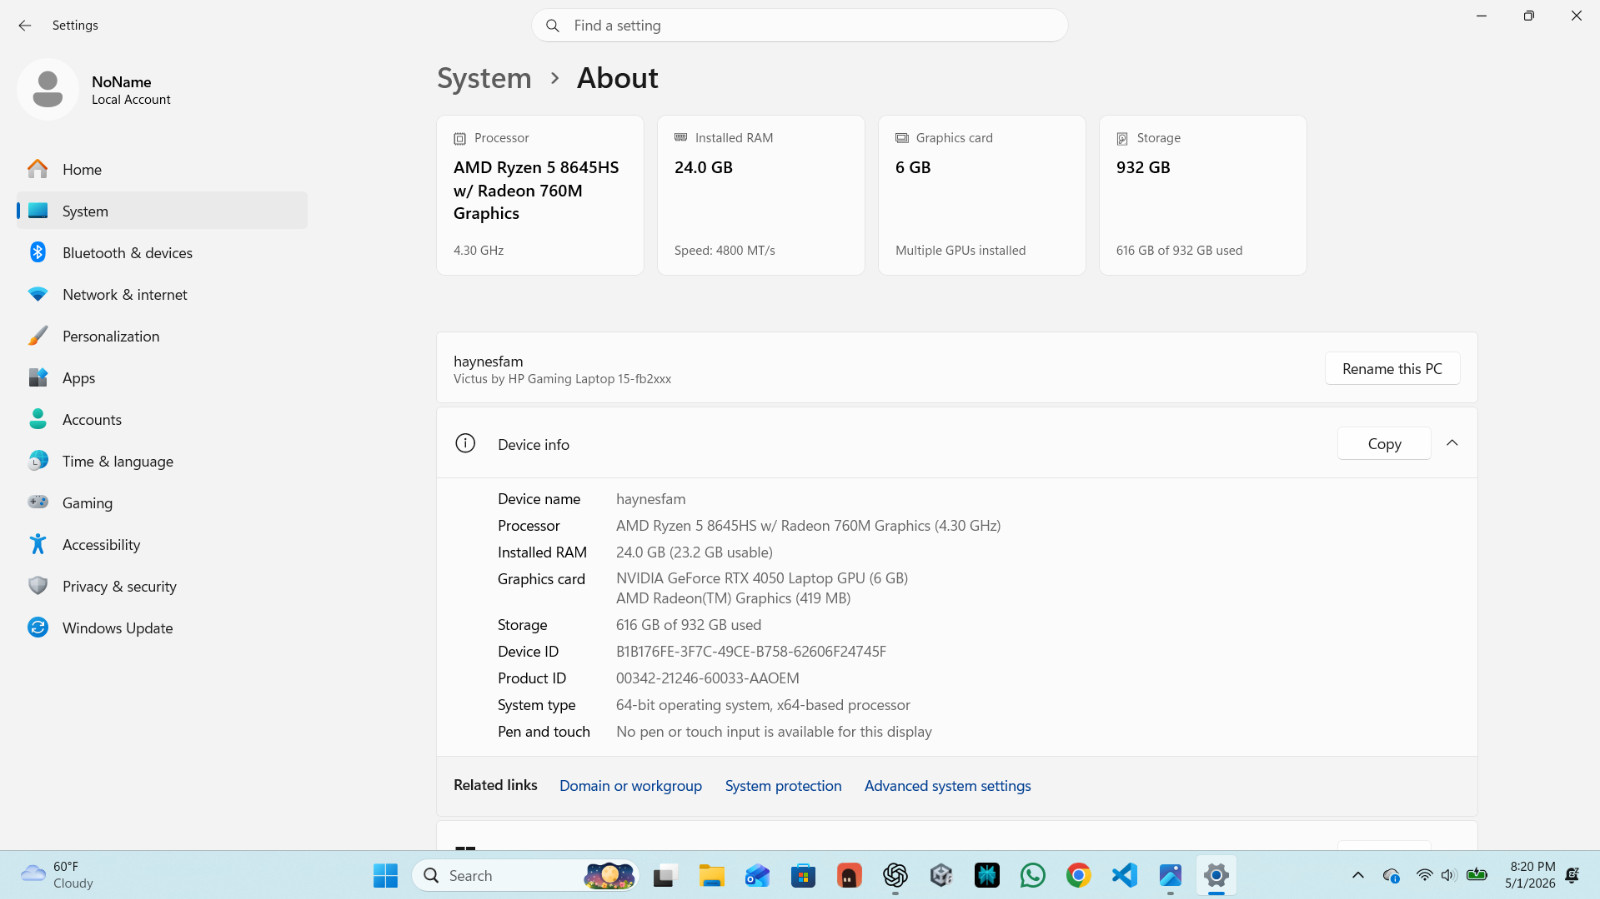Open Gaming settings
Image resolution: width=1600 pixels, height=899 pixels.
162,503
